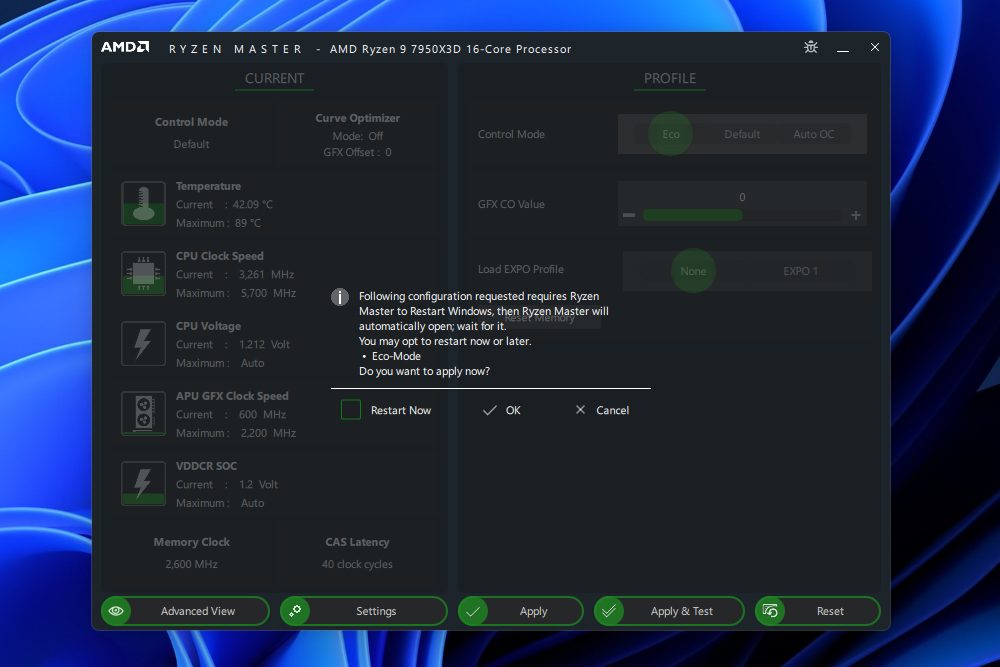Open Advanced View

point(185,611)
